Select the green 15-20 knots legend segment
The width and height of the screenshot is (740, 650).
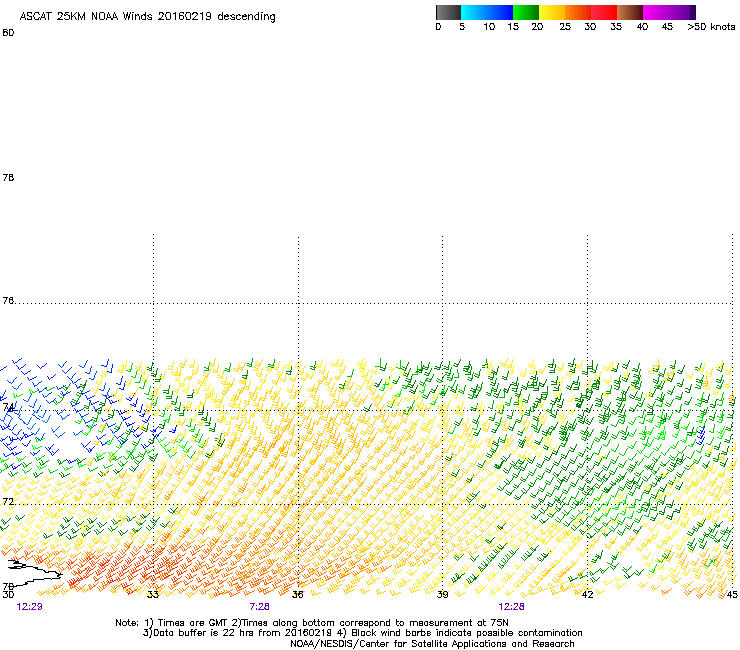[x=526, y=12]
